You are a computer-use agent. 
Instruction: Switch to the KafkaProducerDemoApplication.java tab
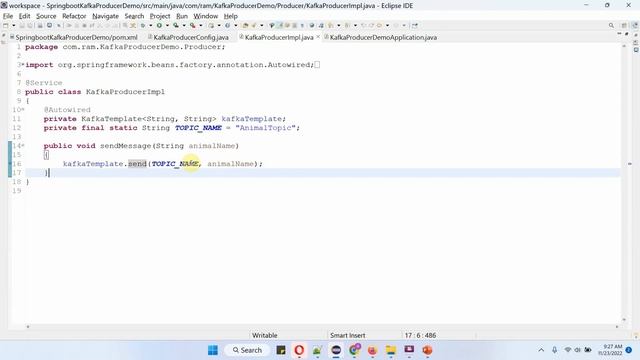tap(380, 37)
